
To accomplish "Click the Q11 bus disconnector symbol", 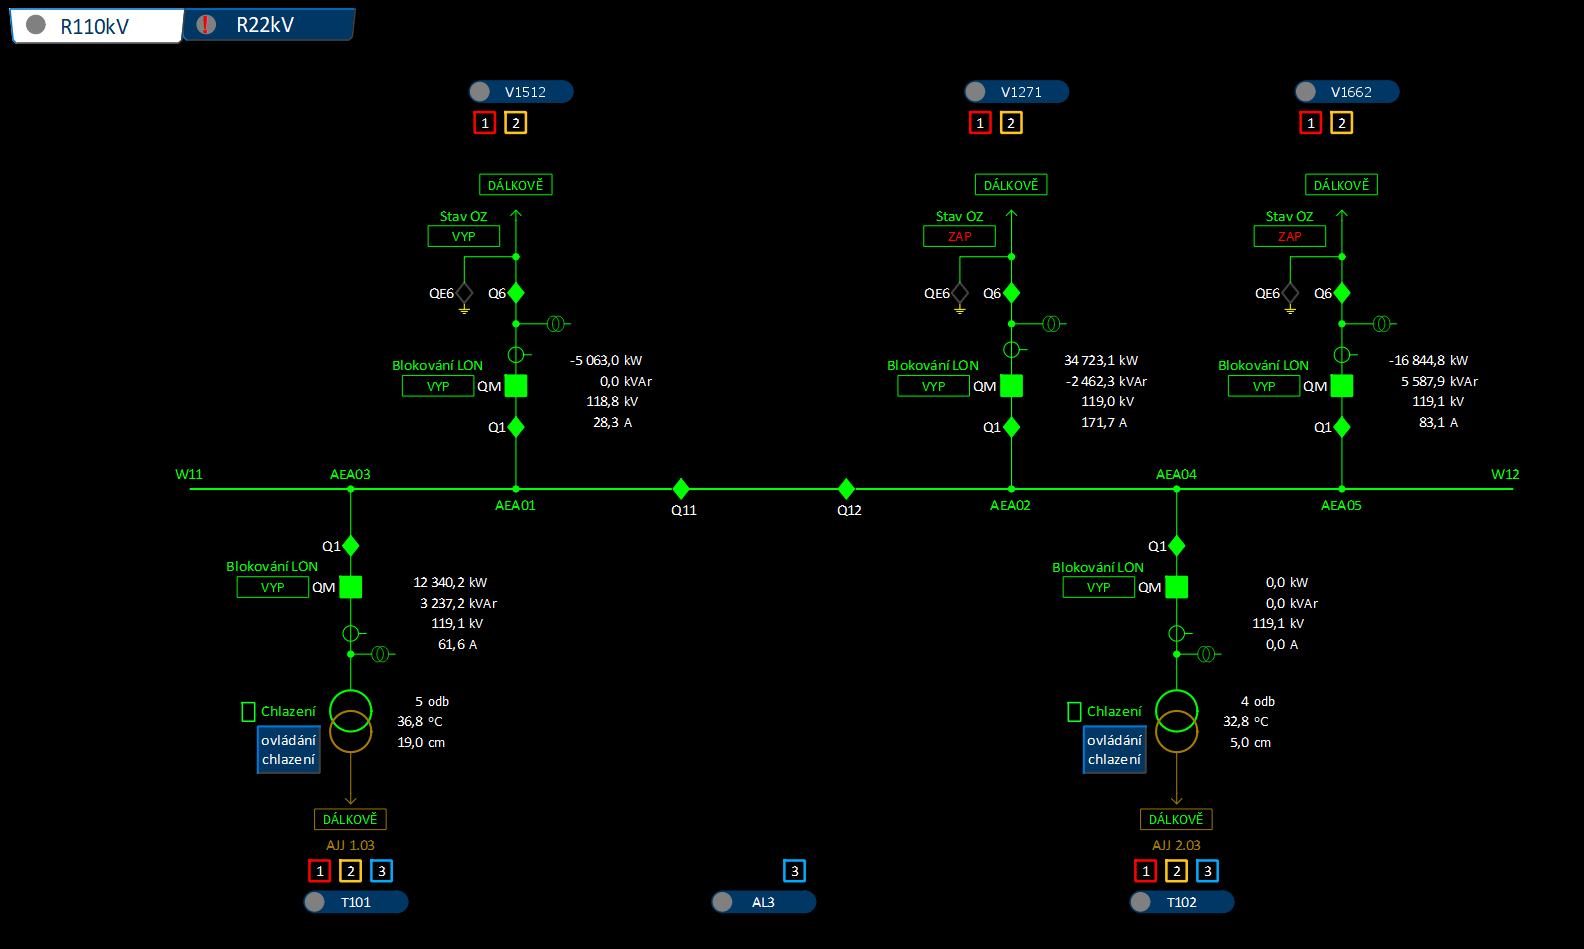I will pyautogui.click(x=681, y=489).
